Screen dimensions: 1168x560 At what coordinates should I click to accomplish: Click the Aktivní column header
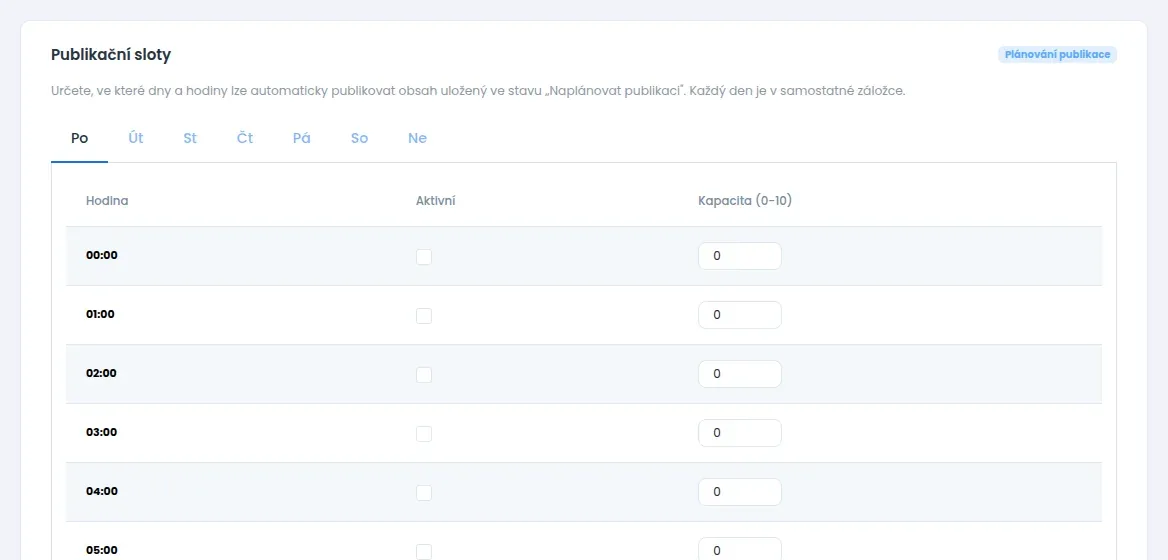click(x=436, y=201)
